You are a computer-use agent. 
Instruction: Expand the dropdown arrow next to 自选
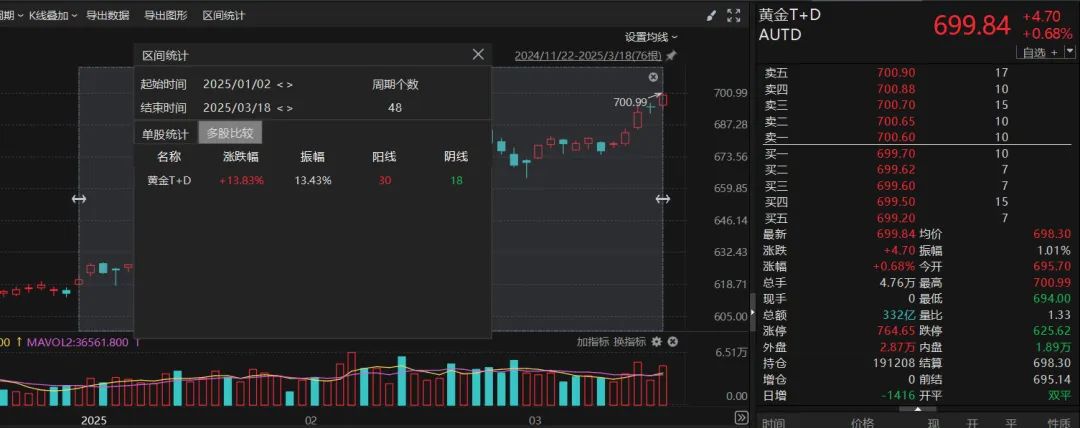[x=1066, y=52]
